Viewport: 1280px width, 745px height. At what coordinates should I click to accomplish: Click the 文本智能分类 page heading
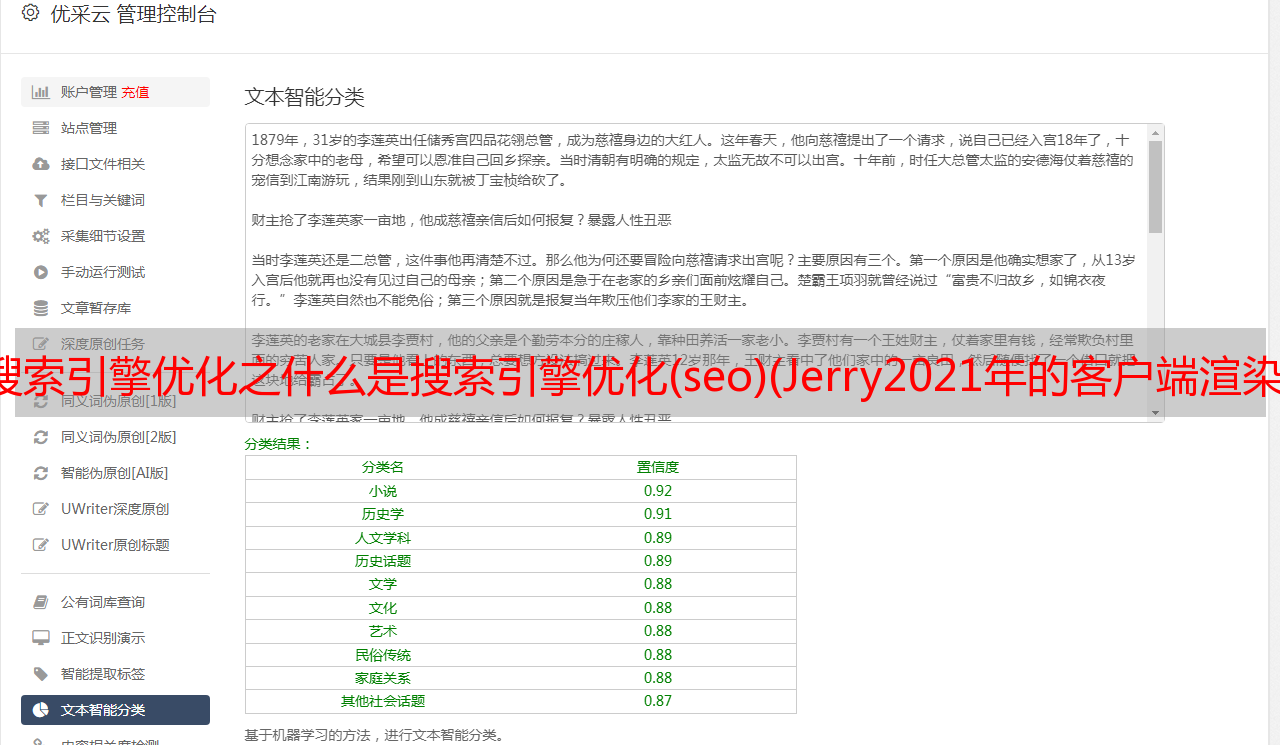pos(305,97)
